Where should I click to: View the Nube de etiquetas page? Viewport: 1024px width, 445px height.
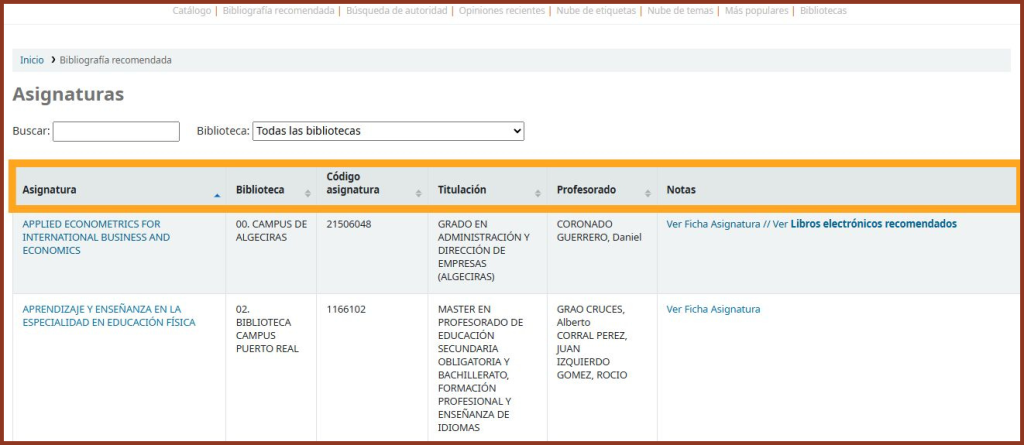coord(597,10)
